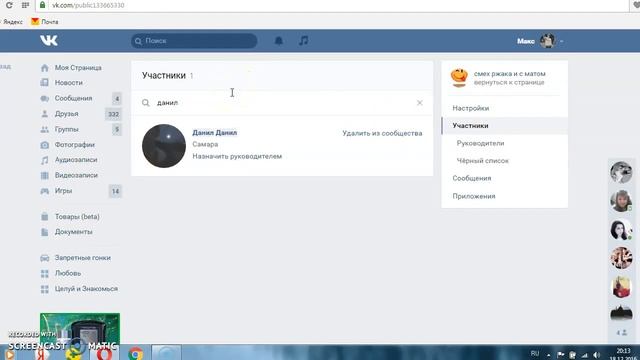Click вернуться к странице link

pos(509,82)
